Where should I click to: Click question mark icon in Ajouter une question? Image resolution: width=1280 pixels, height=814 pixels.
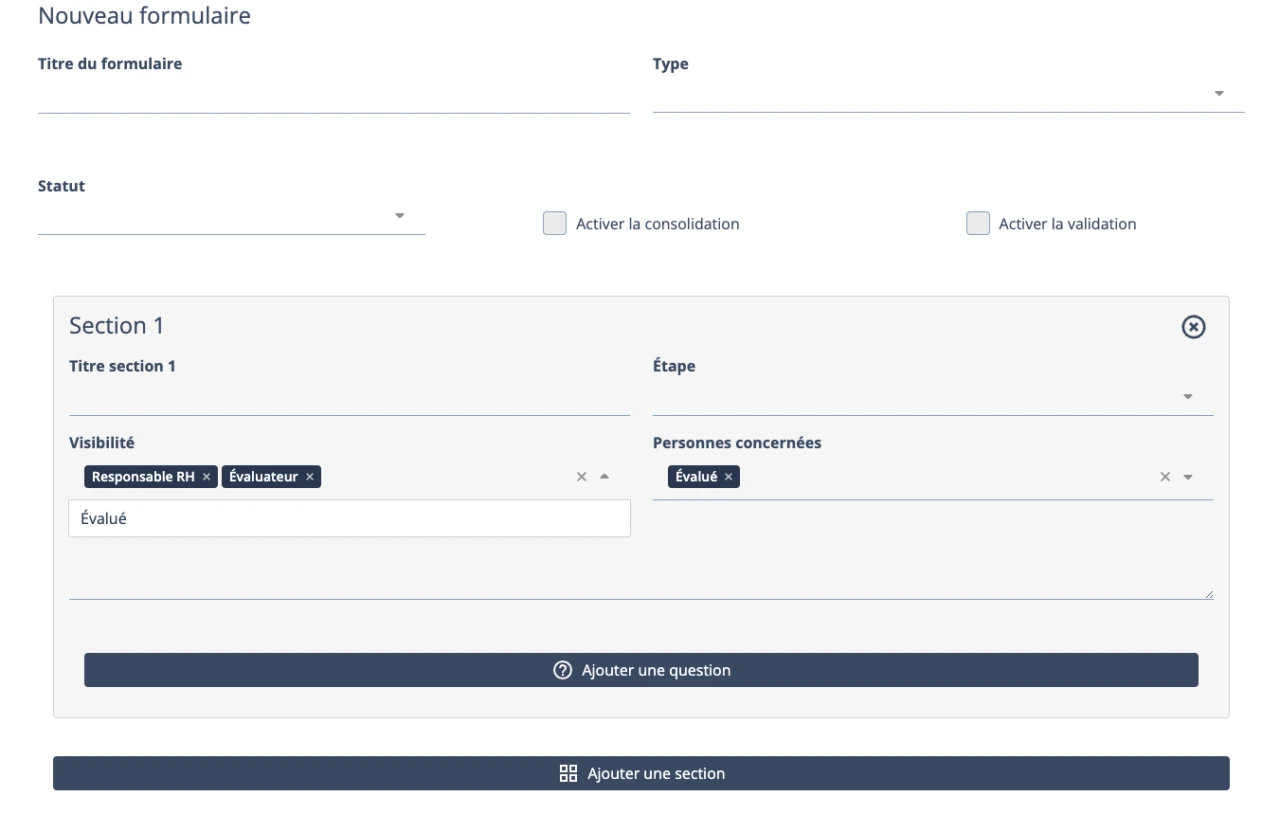click(562, 670)
